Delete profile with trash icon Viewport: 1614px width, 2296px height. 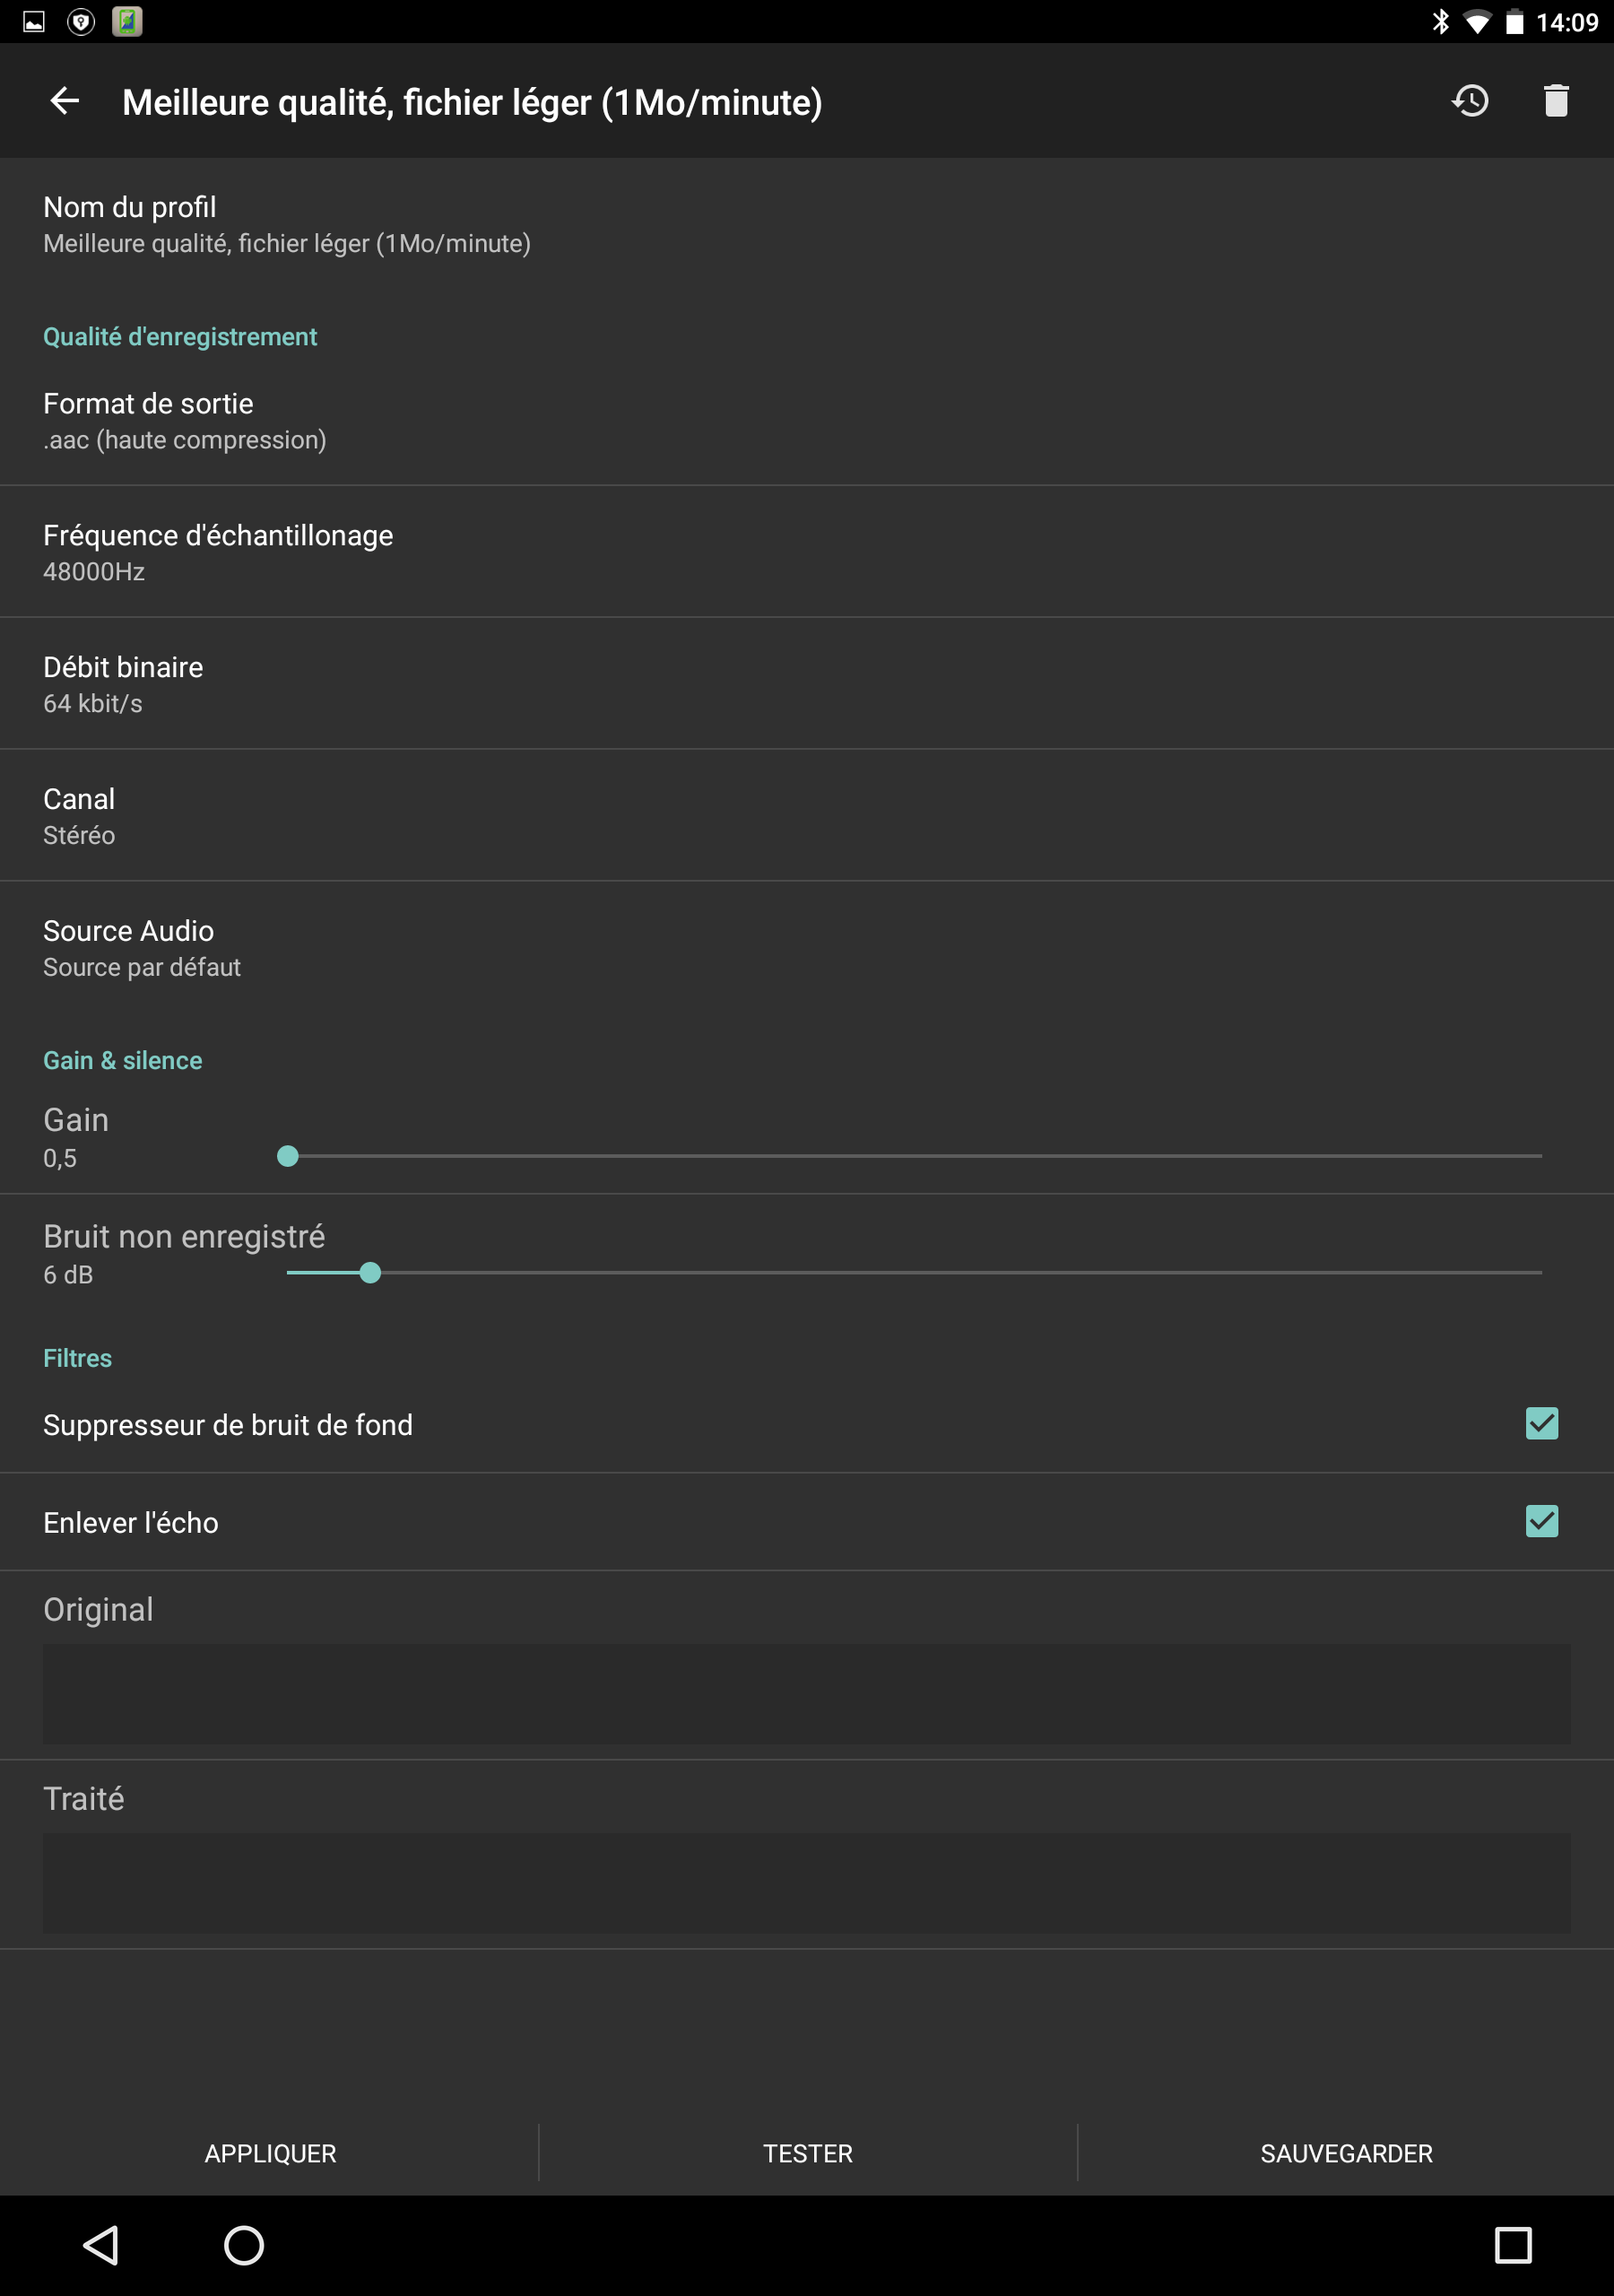point(1556,101)
